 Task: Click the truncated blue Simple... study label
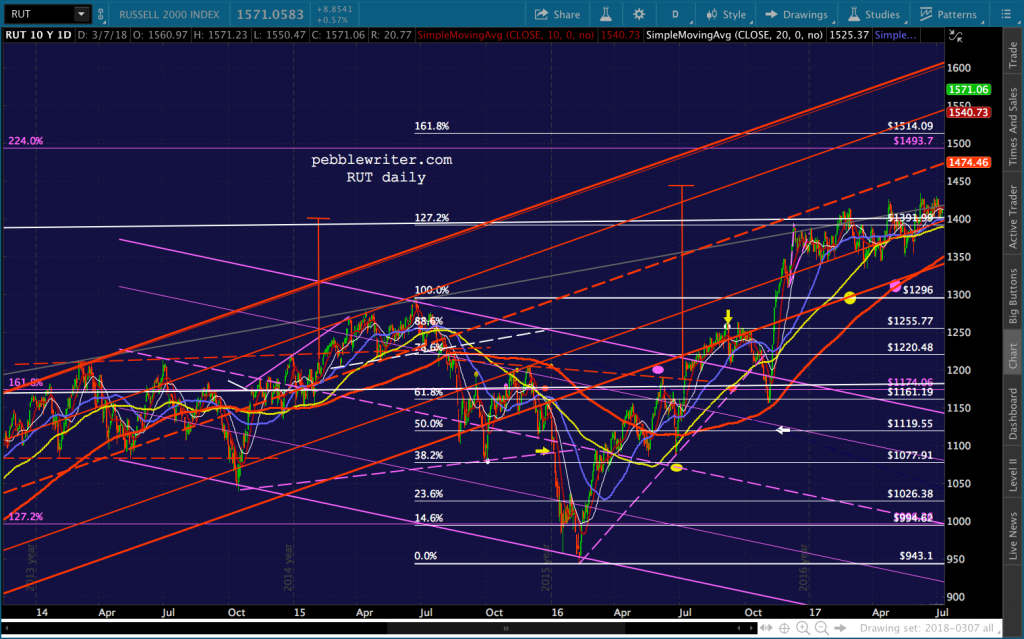coord(895,35)
